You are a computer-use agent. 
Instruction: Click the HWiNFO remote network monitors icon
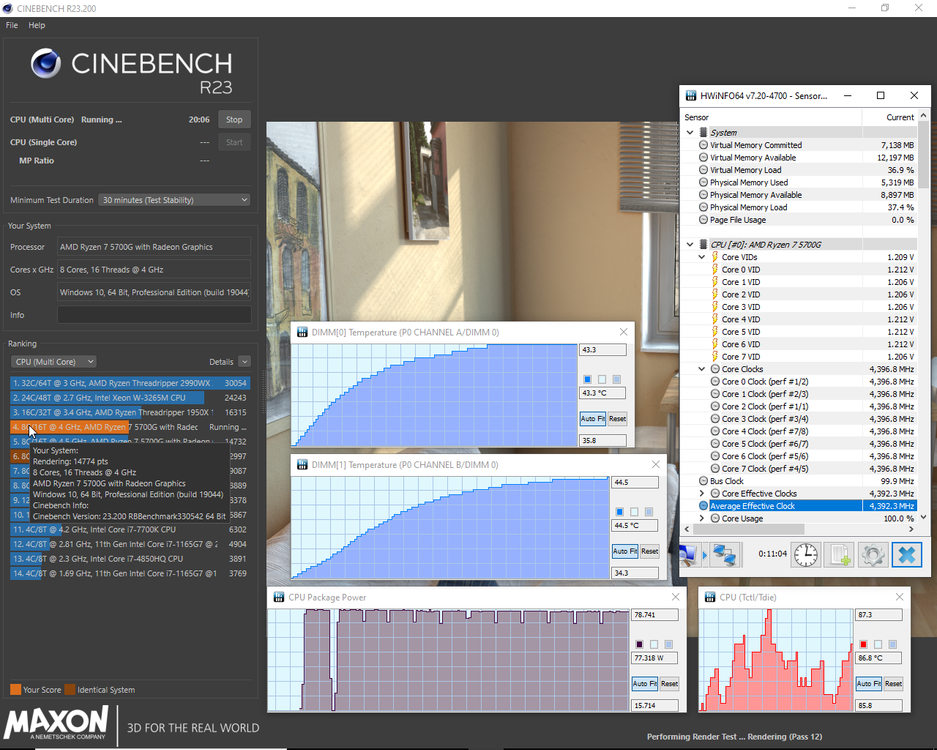725,555
